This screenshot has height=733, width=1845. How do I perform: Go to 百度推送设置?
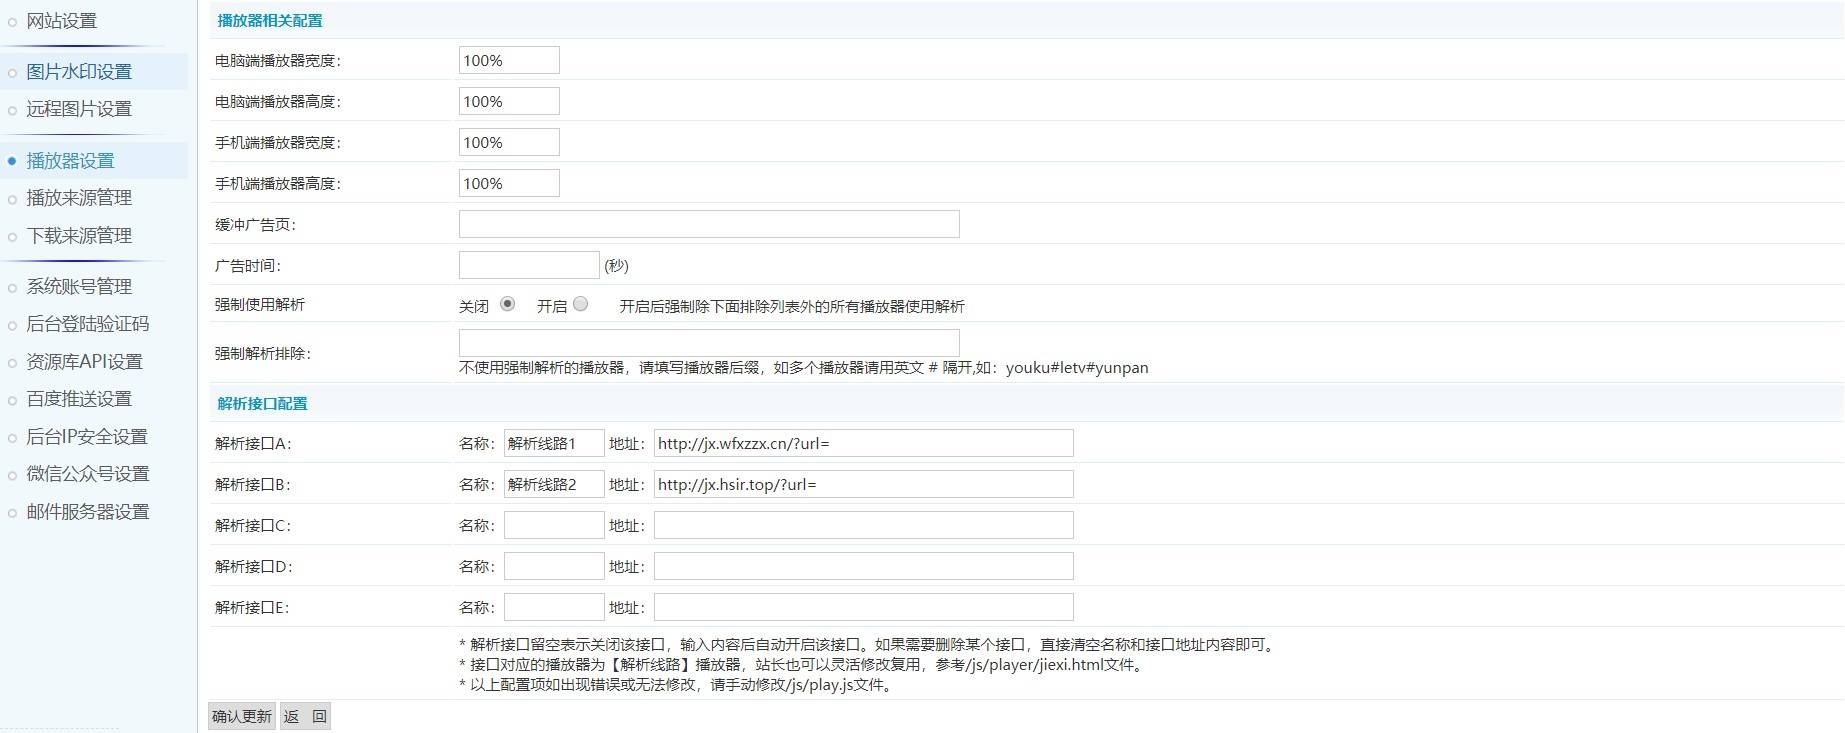pos(79,399)
